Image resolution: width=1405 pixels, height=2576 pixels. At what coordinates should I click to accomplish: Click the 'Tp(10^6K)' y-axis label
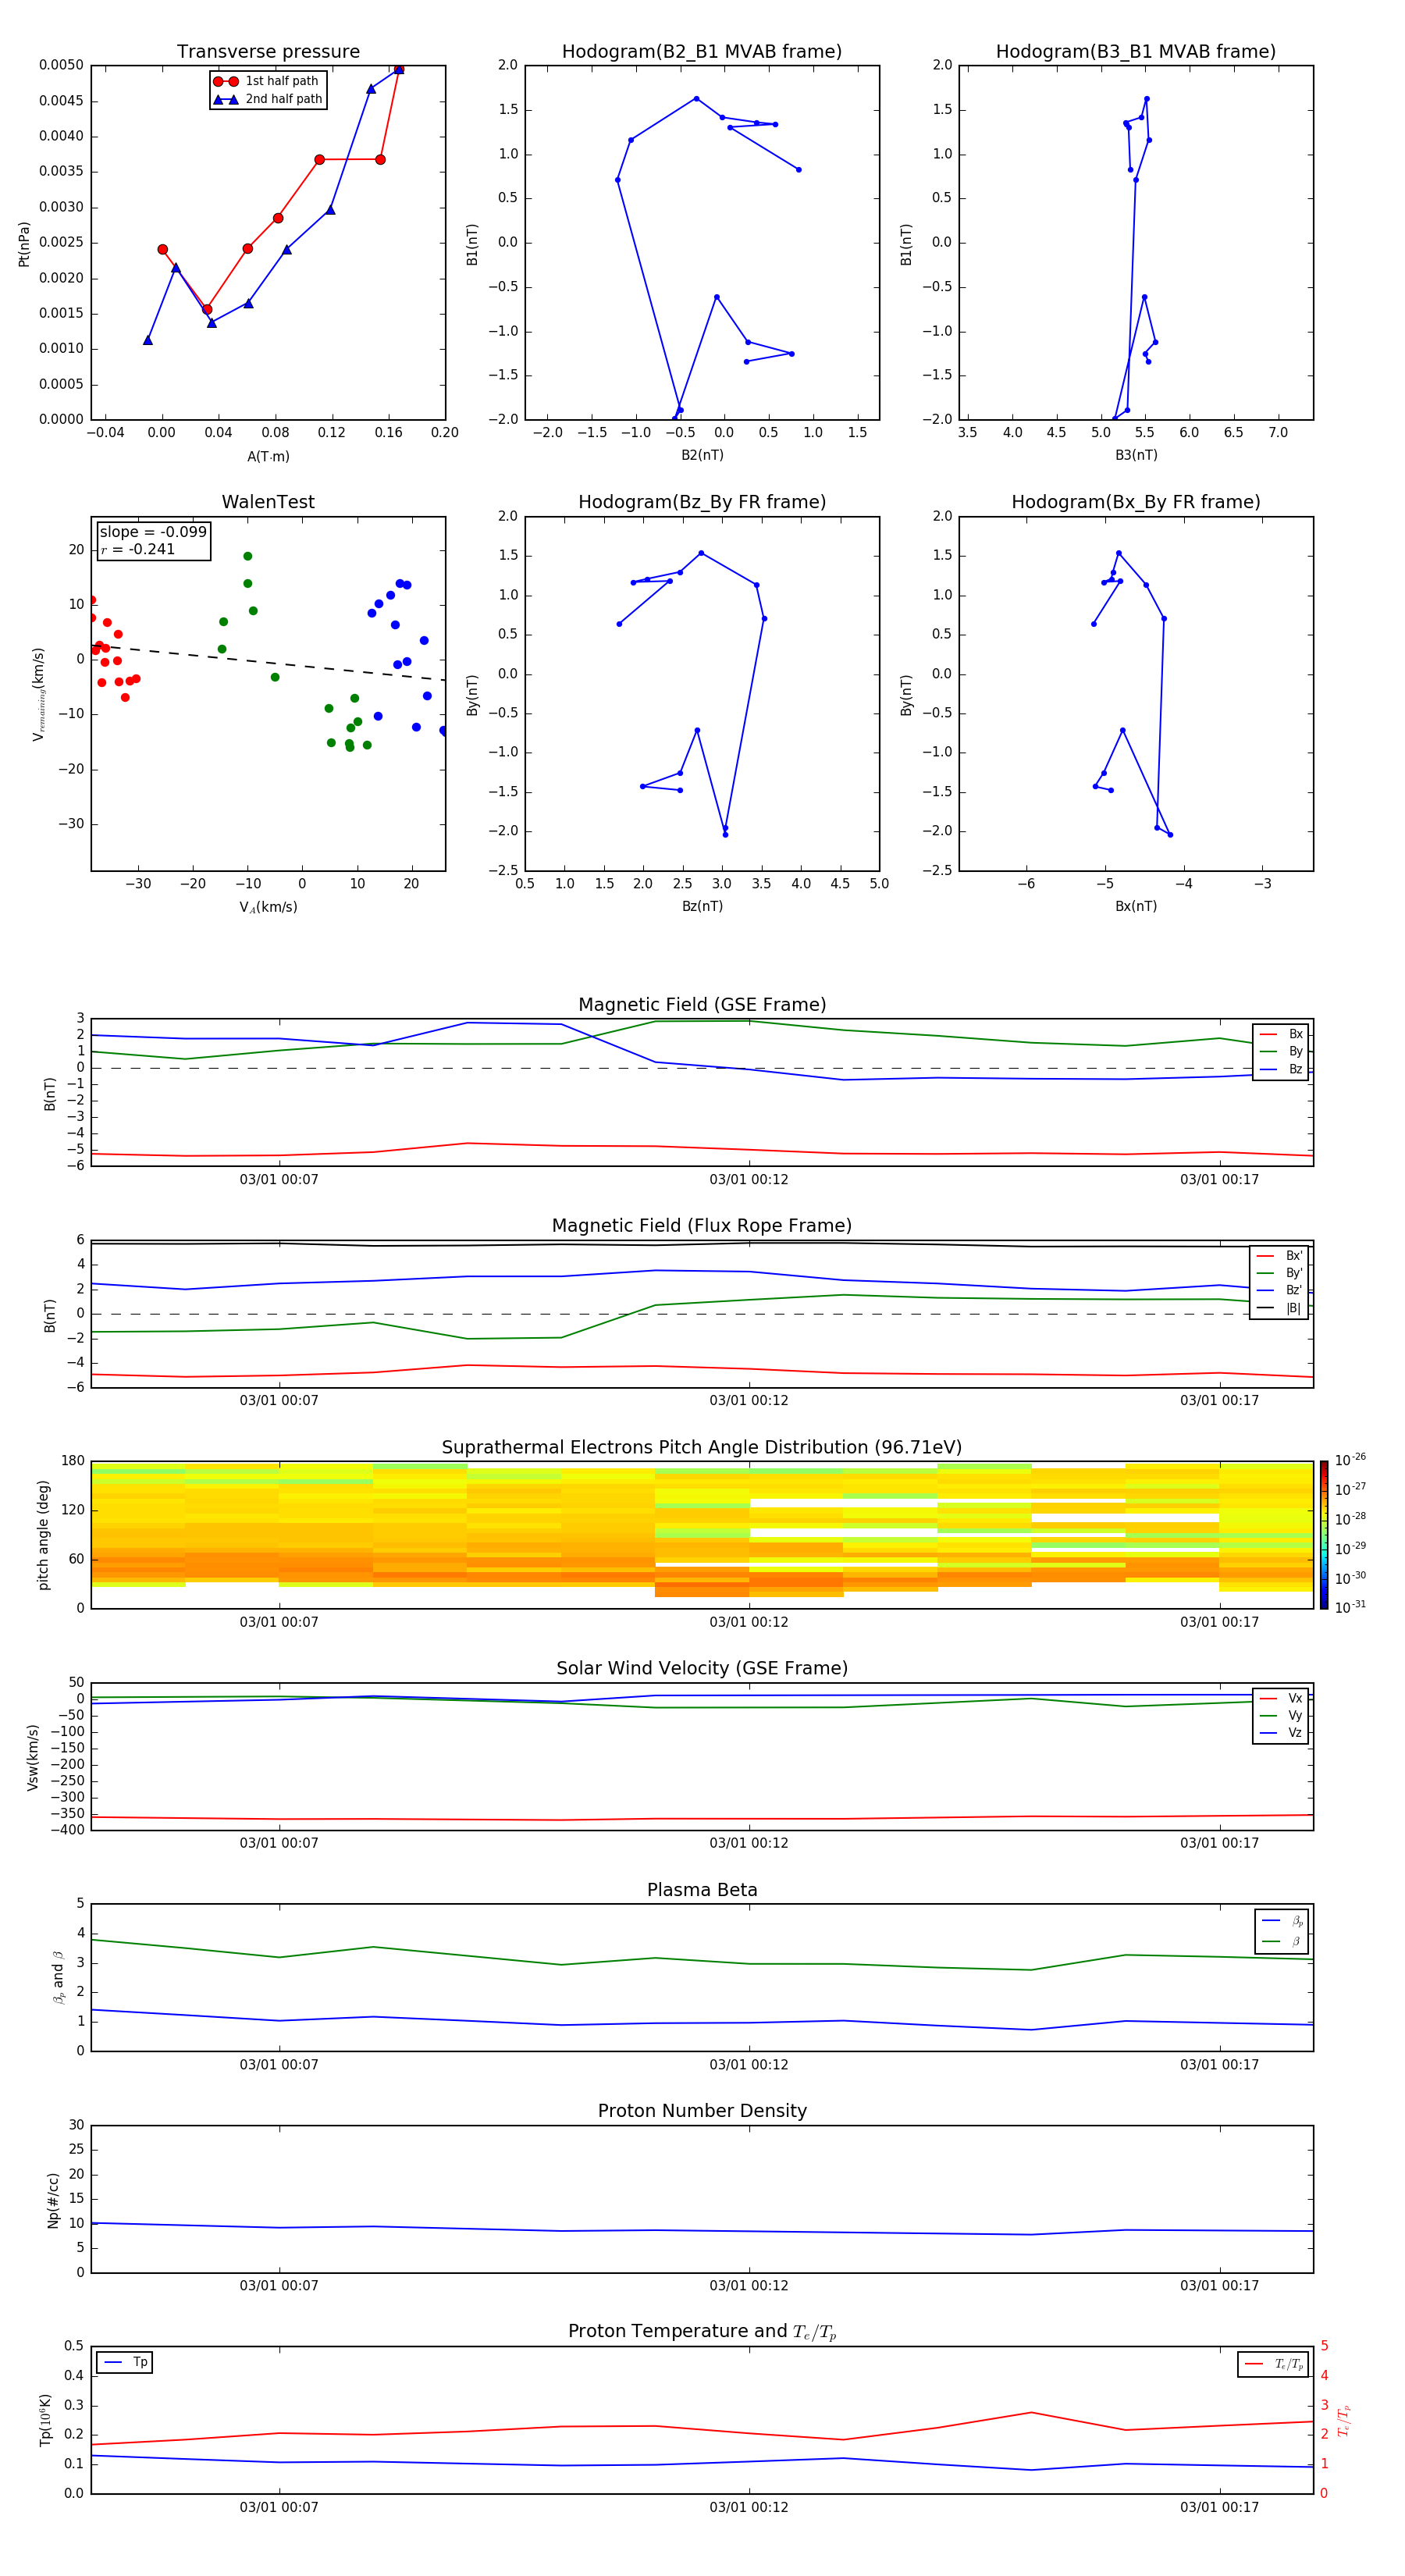point(45,2420)
